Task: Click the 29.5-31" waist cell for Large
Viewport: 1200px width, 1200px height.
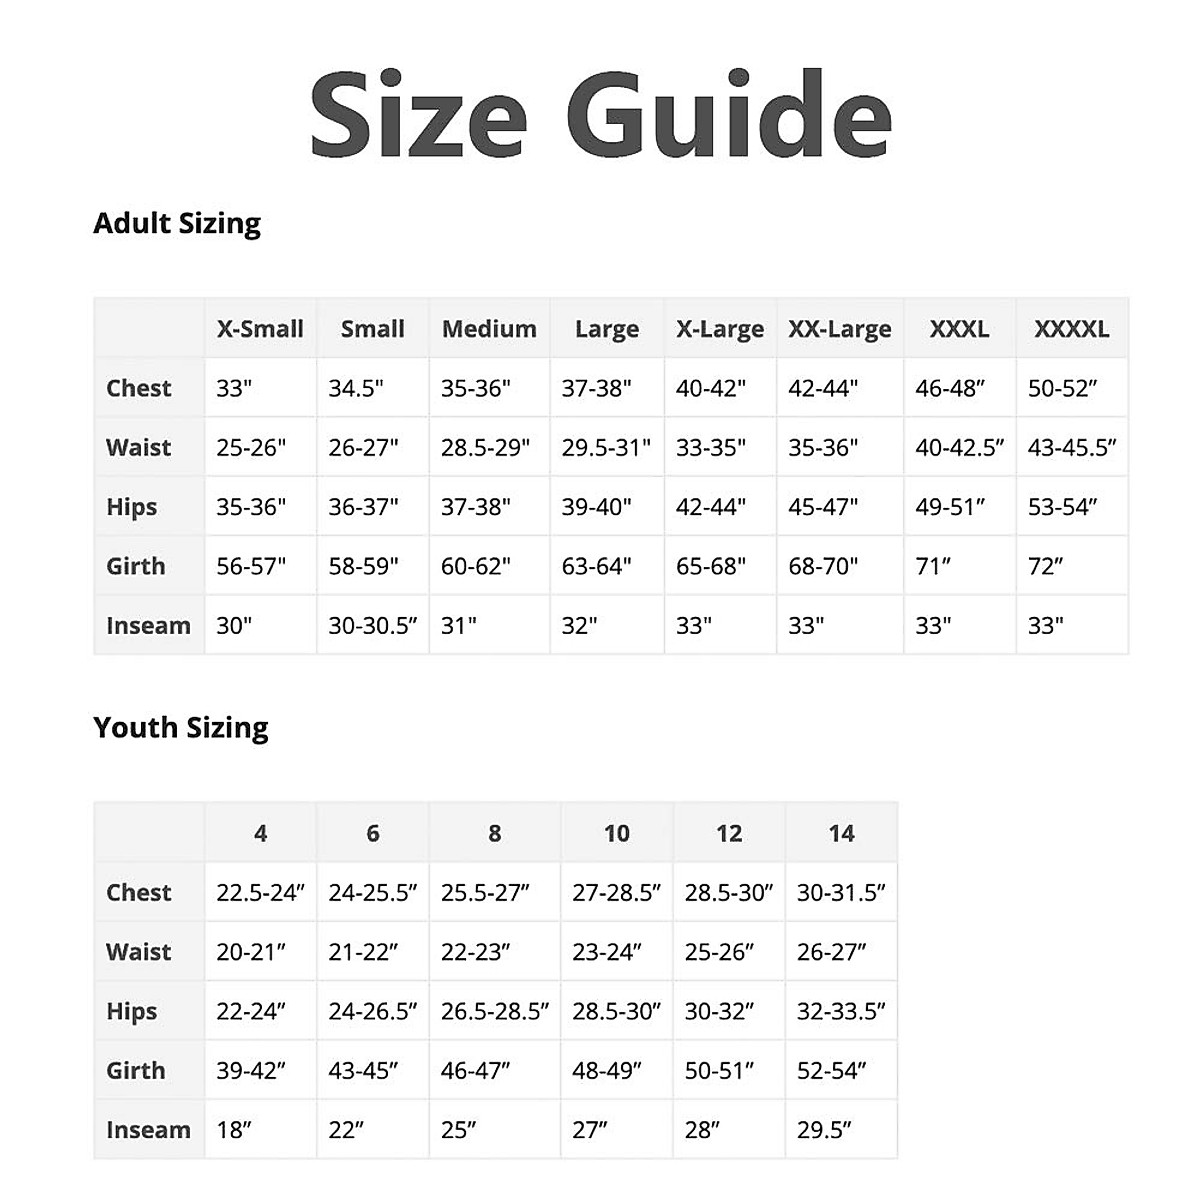Action: [606, 447]
